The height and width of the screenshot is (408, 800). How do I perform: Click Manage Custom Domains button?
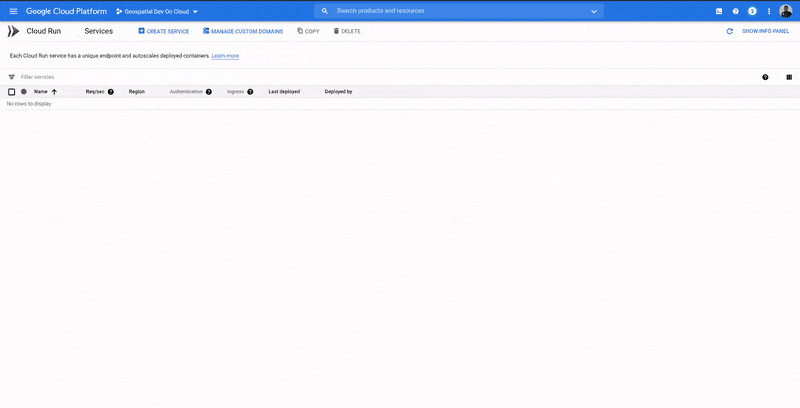pyautogui.click(x=243, y=31)
